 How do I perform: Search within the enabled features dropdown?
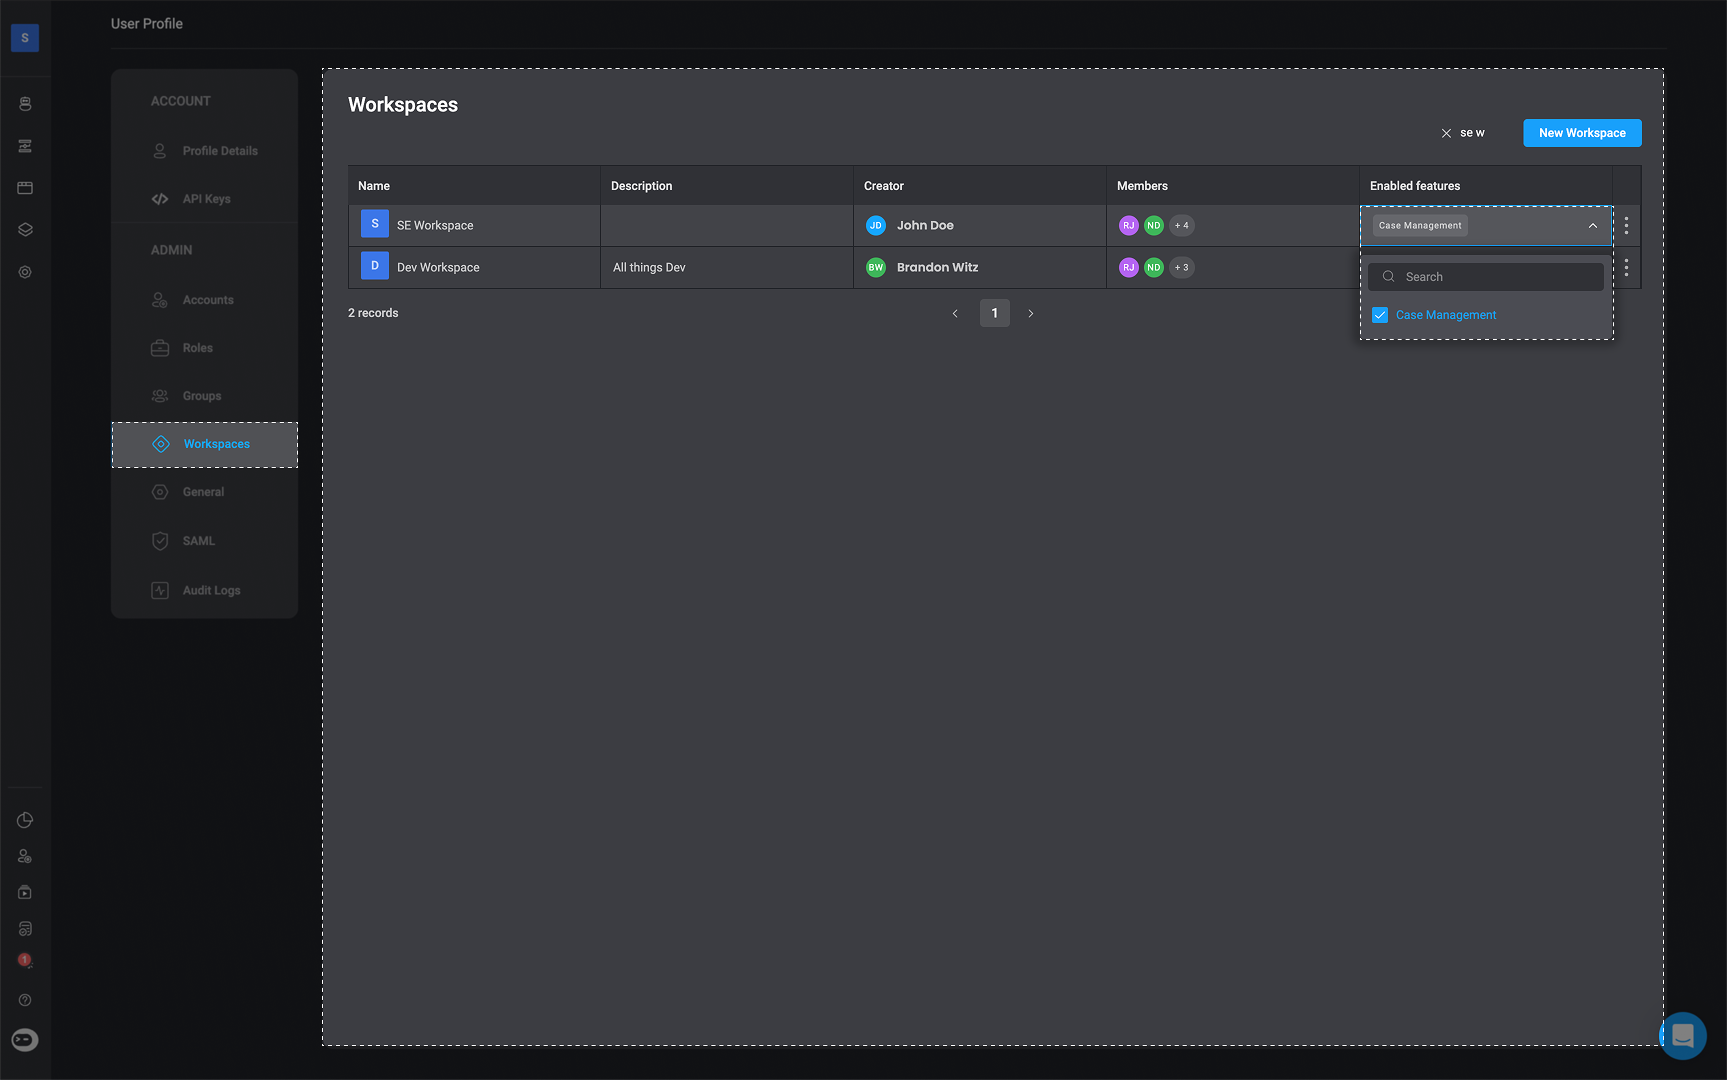pyautogui.click(x=1486, y=277)
